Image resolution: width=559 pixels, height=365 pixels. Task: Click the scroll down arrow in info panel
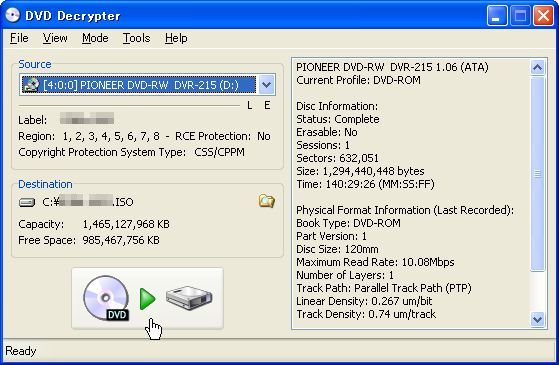(x=538, y=319)
